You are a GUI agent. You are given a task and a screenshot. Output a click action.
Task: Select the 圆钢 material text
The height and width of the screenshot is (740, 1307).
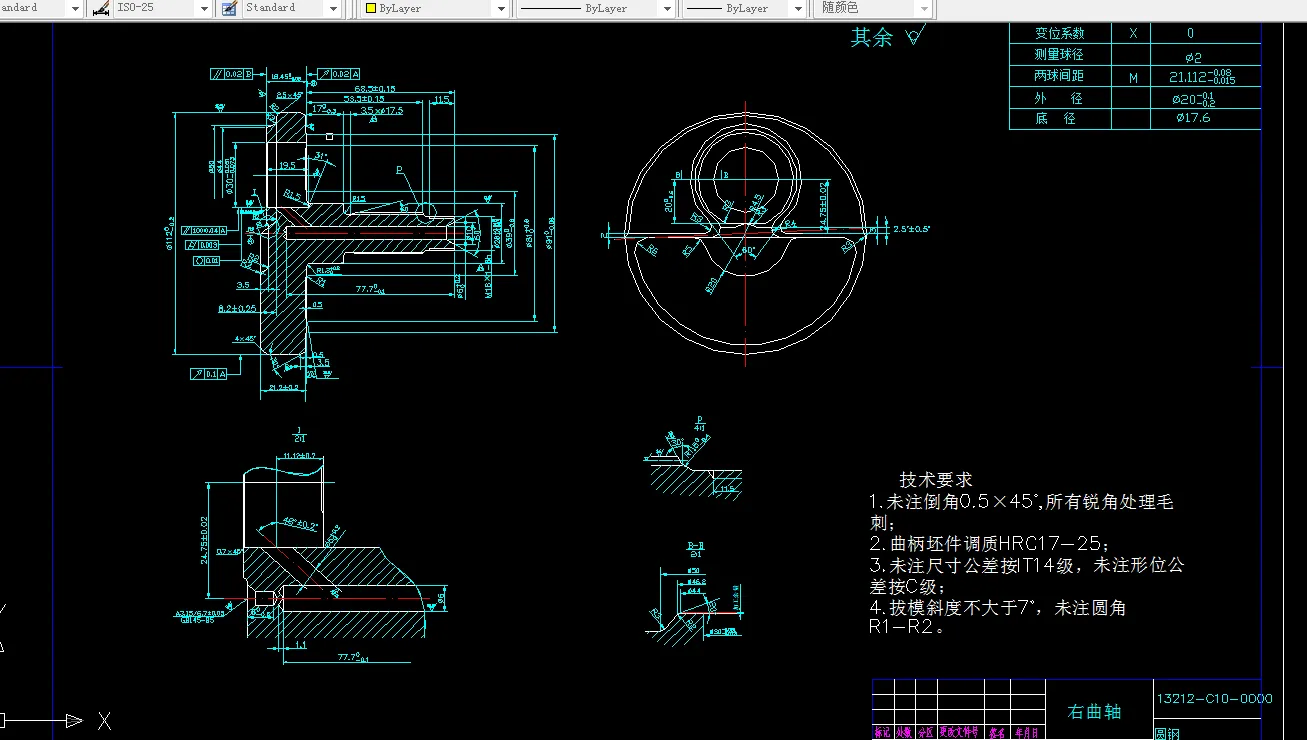click(x=1167, y=733)
